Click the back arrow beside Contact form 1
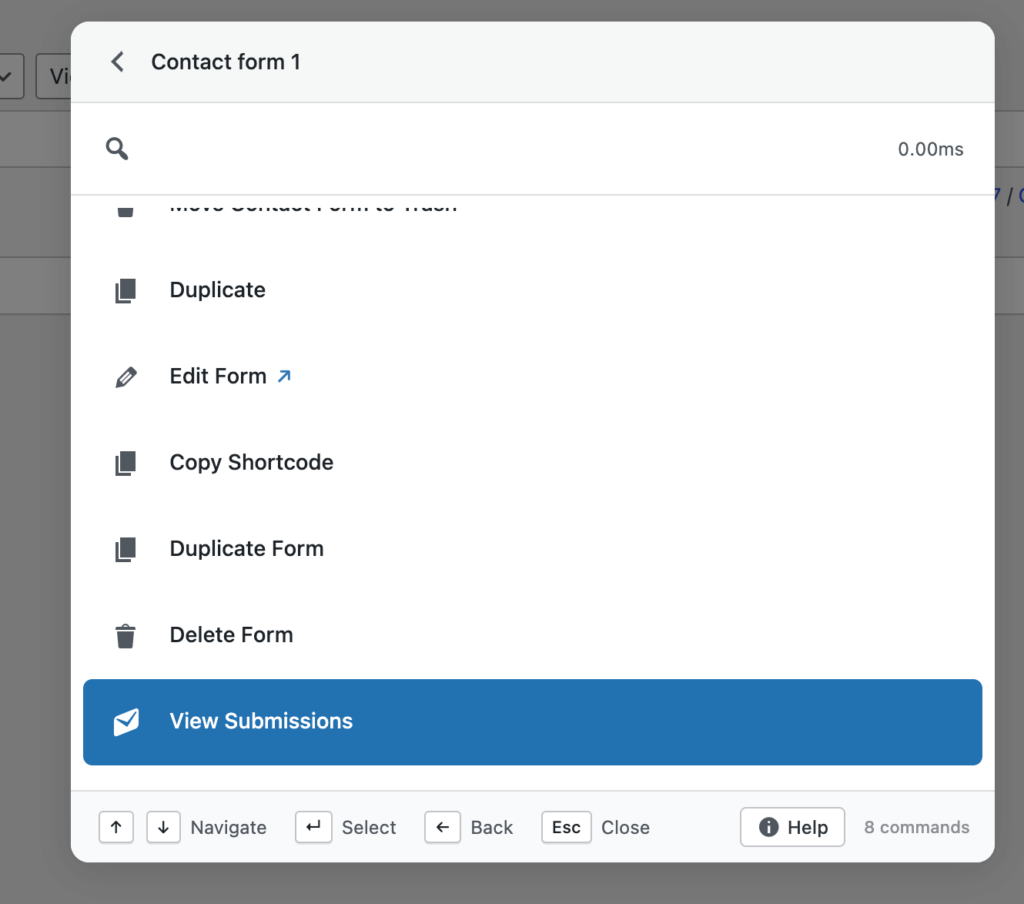1024x904 pixels. pyautogui.click(x=117, y=61)
